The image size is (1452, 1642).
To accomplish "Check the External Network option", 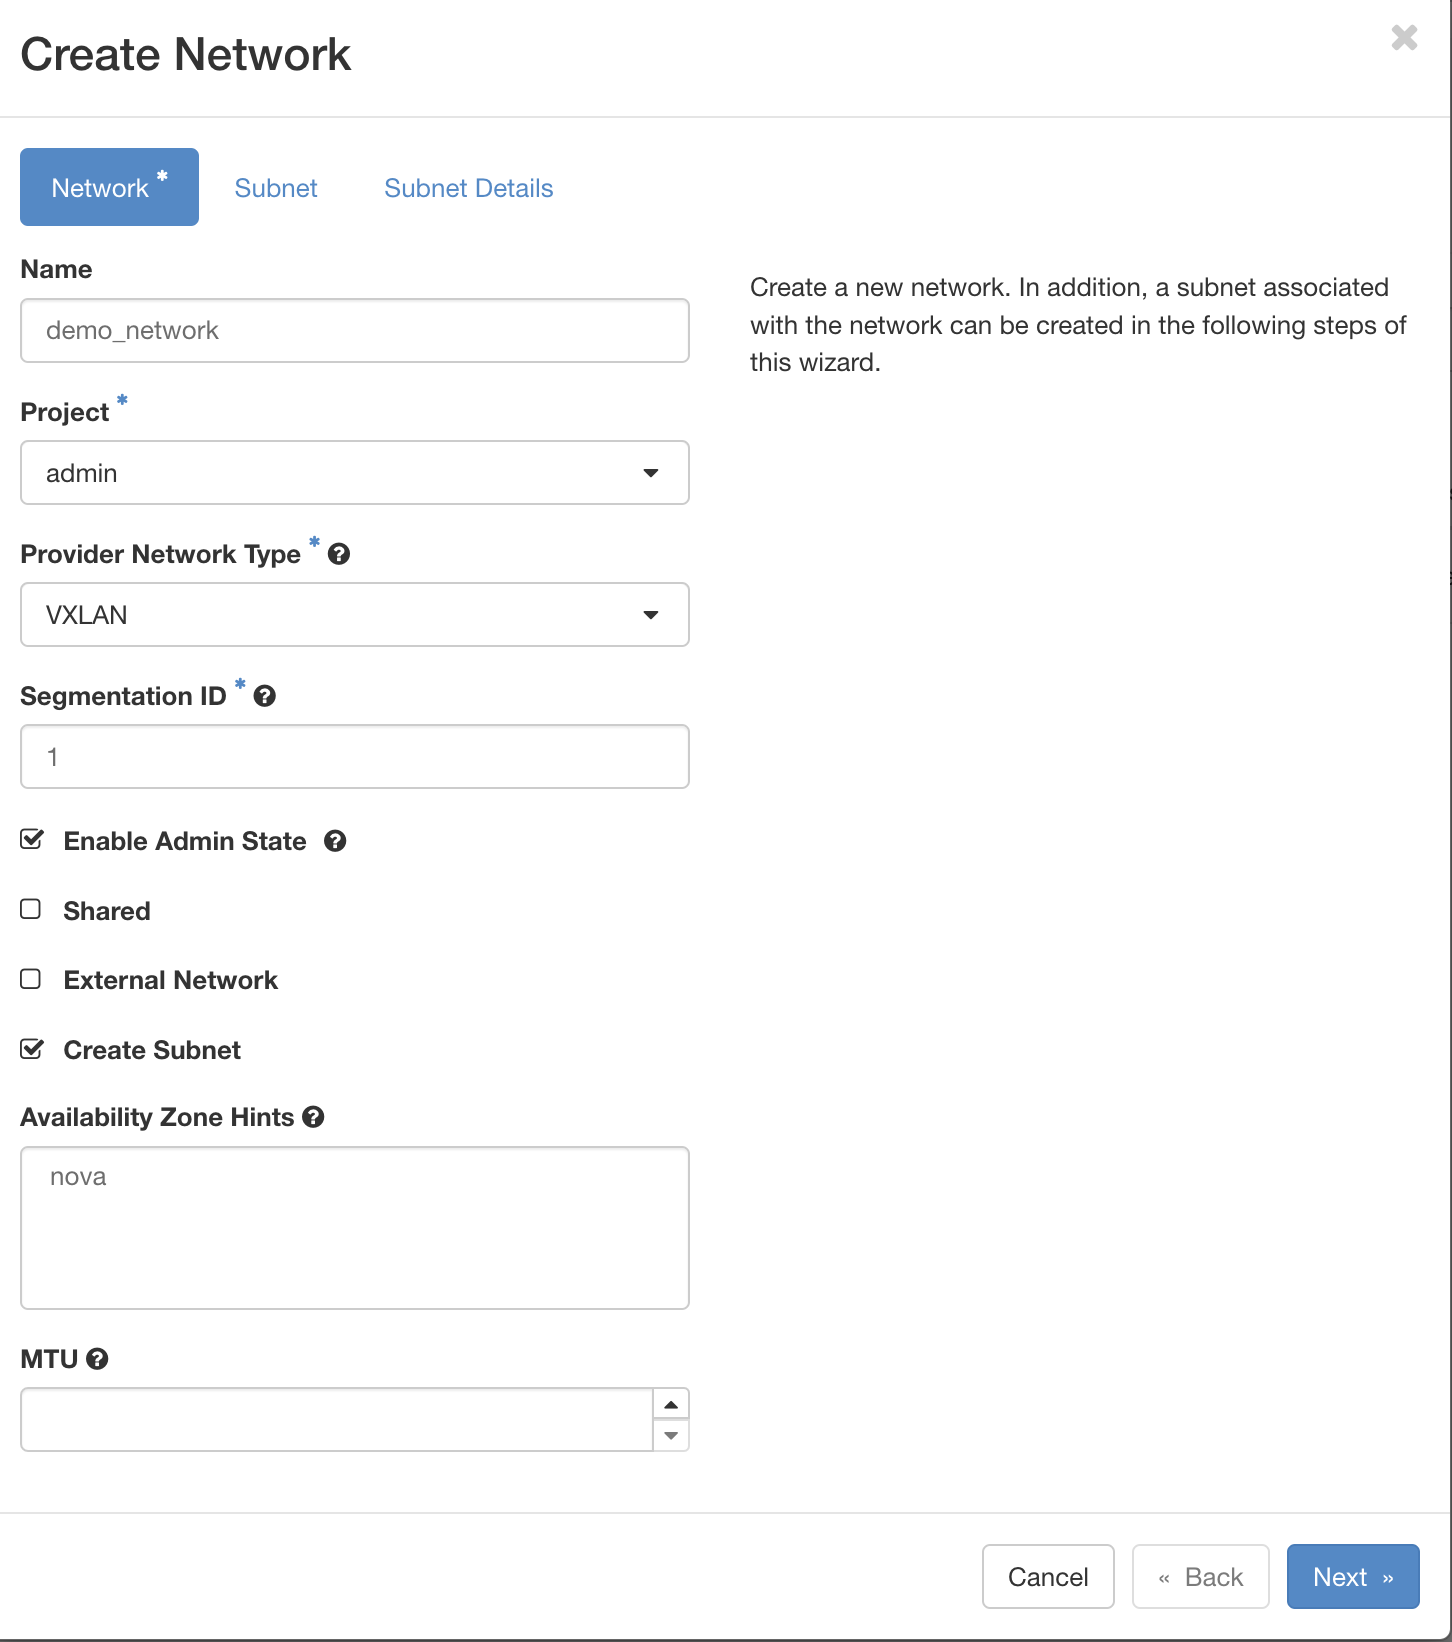I will pyautogui.click(x=31, y=979).
